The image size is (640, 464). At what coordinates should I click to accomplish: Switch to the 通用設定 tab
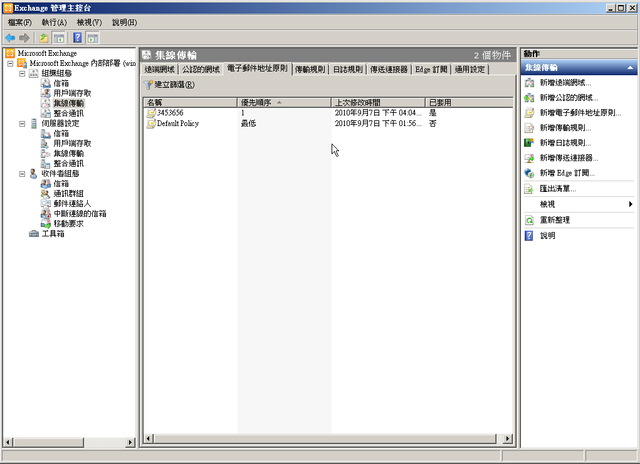point(470,69)
